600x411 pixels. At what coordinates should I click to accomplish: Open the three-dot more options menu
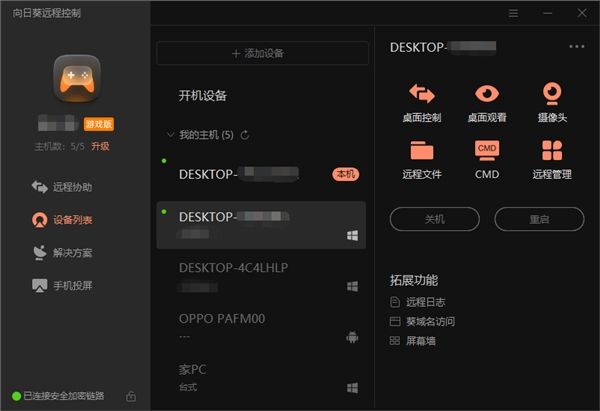[x=576, y=46]
